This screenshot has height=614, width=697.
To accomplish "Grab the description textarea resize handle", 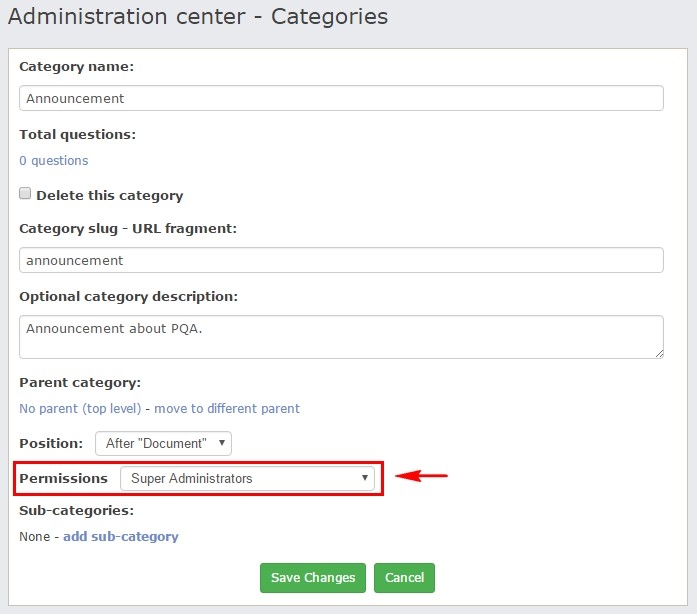I will coord(659,353).
